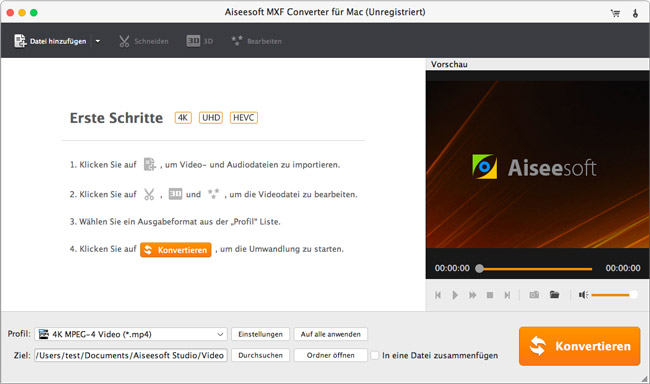
Task: Click the UHD badge
Action: click(211, 118)
